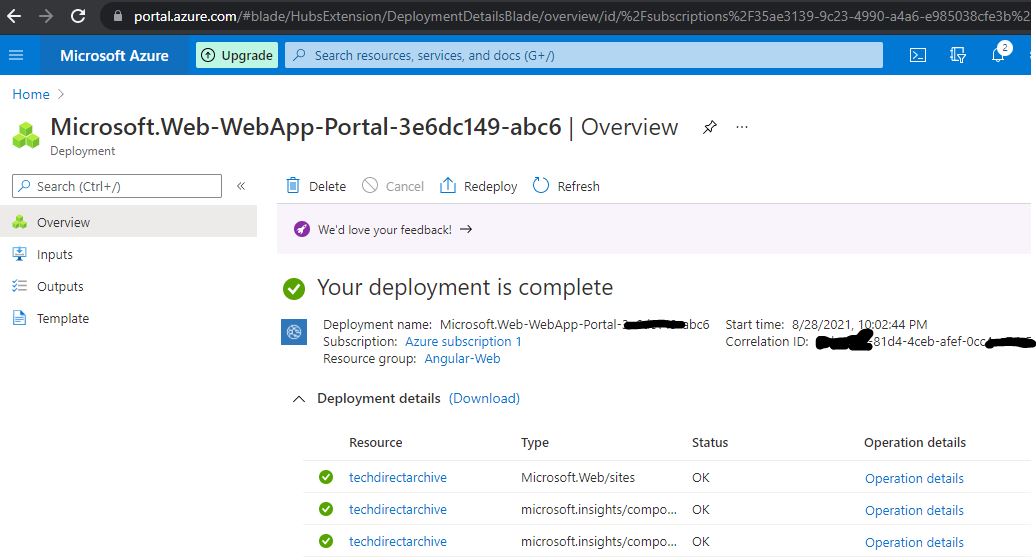Download the deployment details
This screenshot has height=560, width=1036.
[484, 398]
